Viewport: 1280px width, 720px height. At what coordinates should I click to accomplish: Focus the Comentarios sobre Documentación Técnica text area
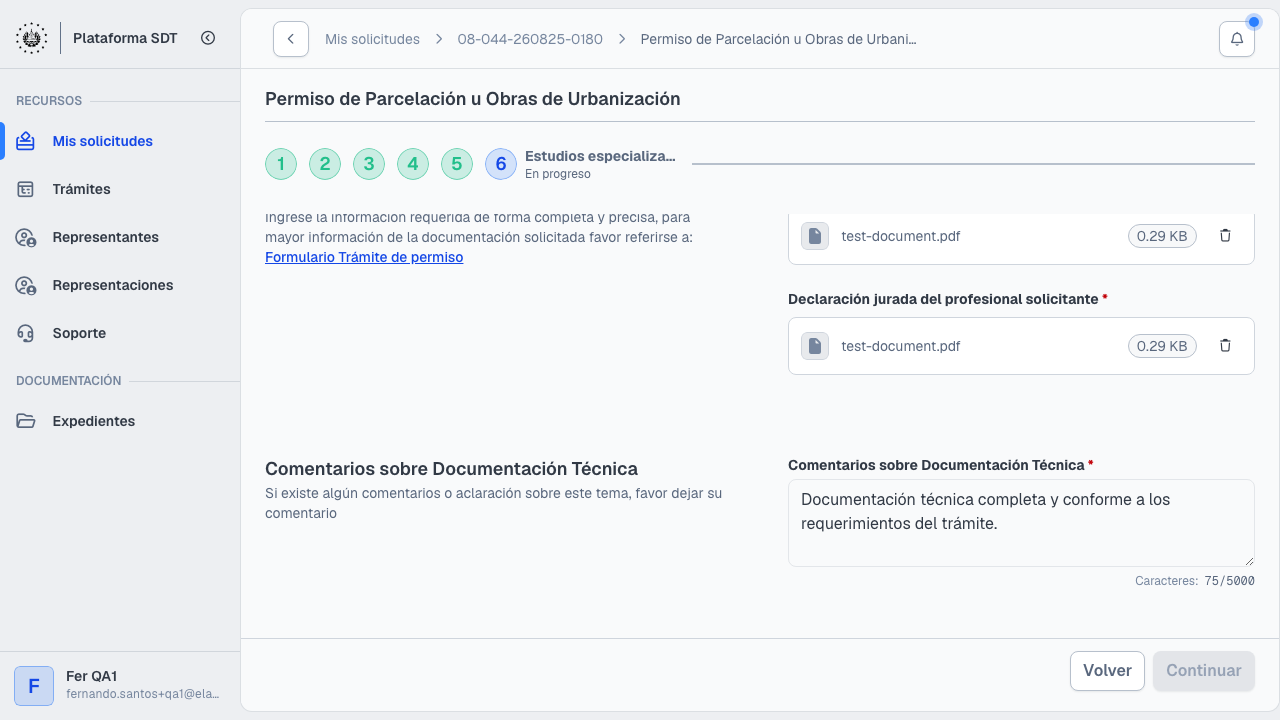[x=1021, y=523]
